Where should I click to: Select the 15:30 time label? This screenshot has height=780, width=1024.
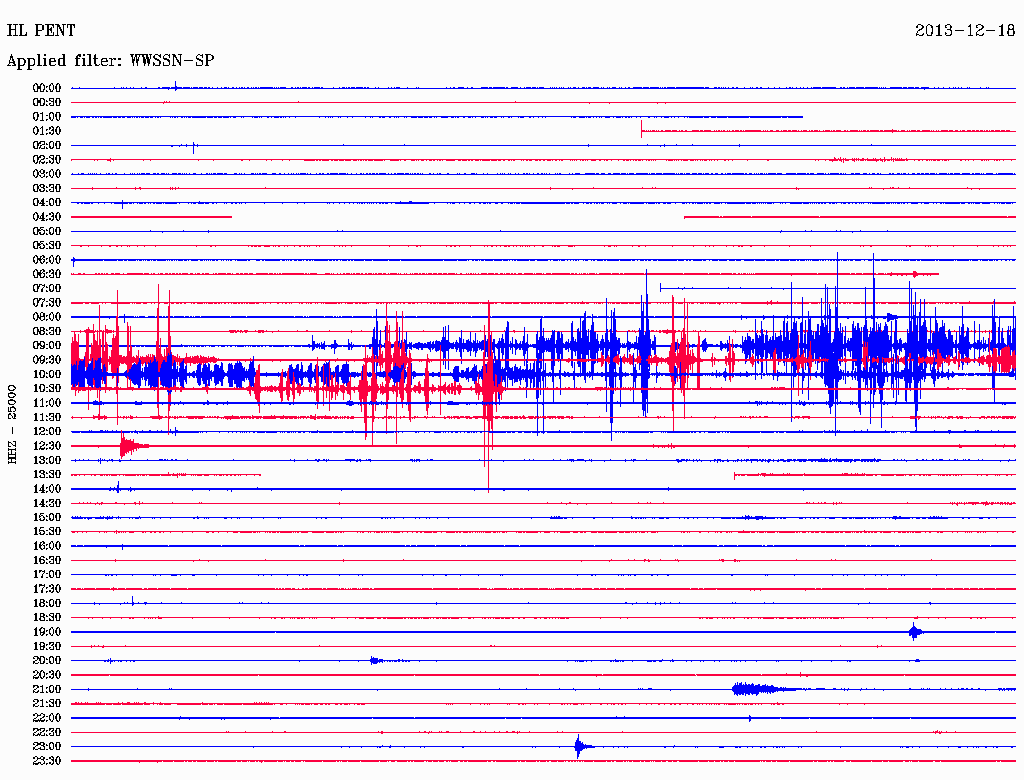[x=47, y=532]
